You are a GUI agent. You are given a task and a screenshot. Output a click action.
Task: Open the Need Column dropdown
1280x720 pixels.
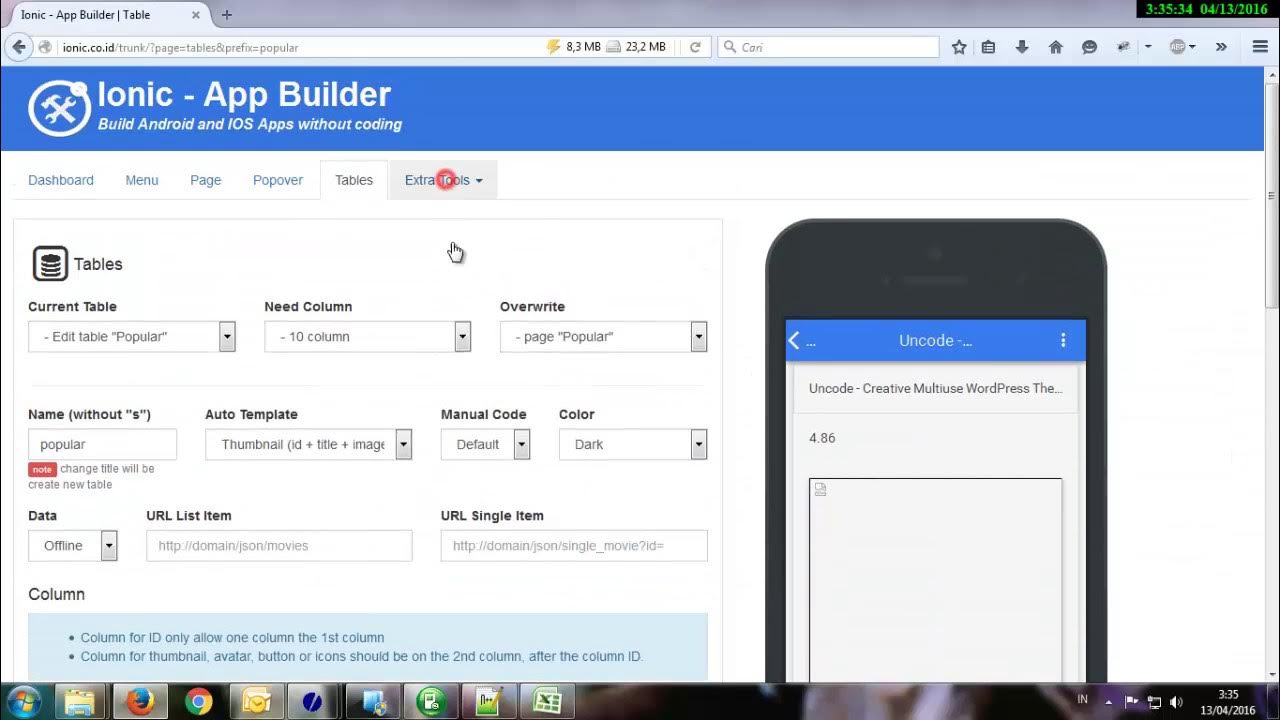point(367,336)
